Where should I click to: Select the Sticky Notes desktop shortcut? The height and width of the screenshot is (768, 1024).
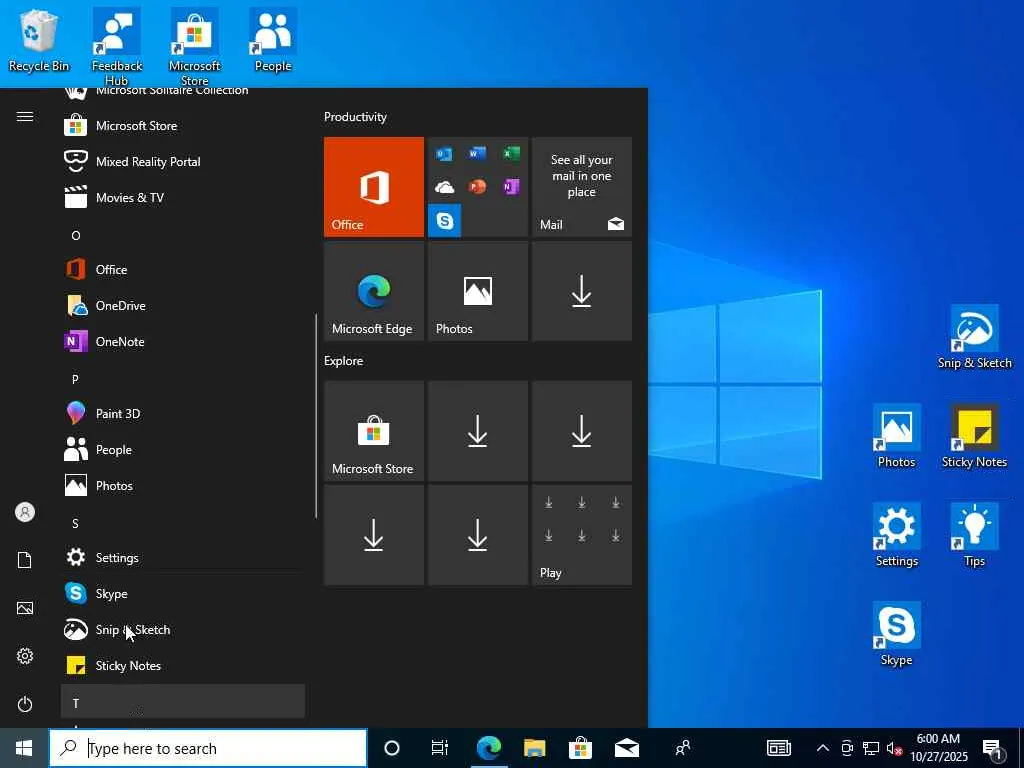974,436
